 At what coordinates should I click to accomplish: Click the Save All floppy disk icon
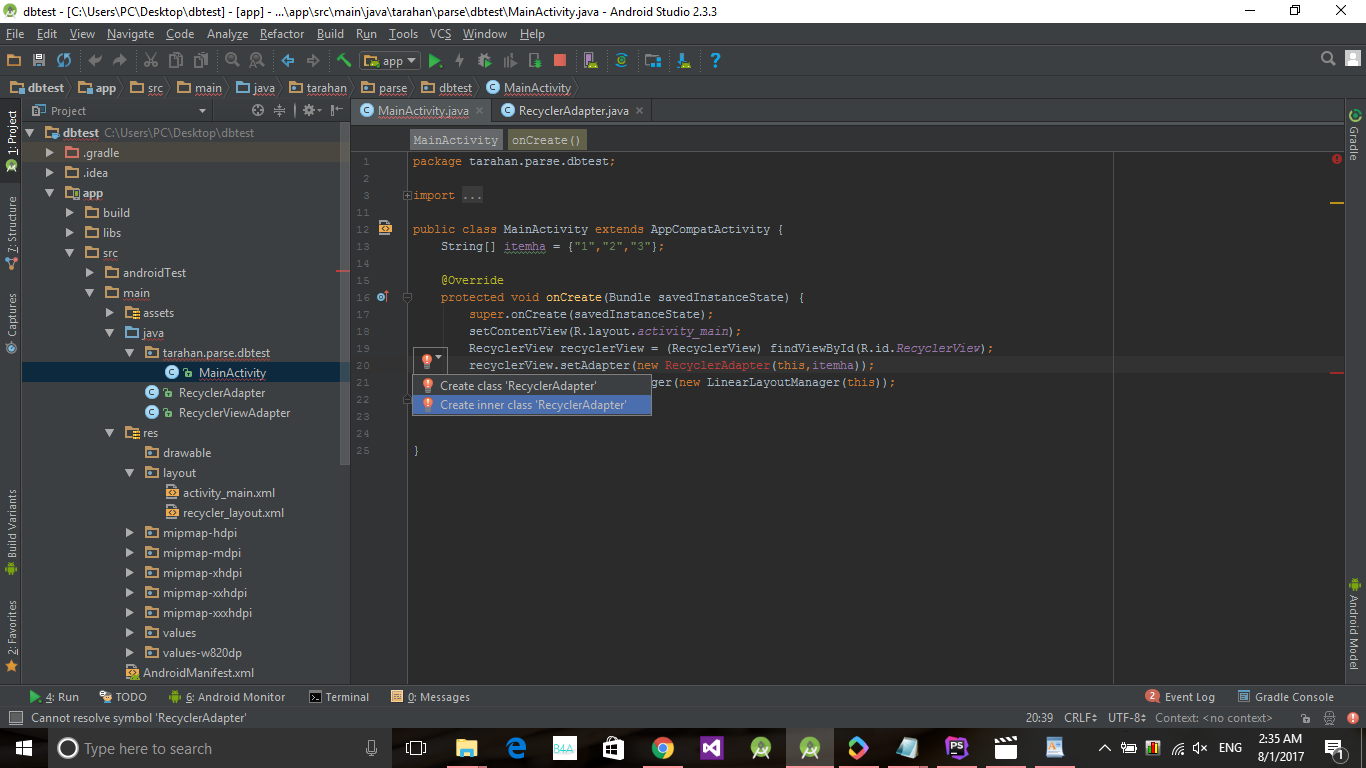(39, 61)
